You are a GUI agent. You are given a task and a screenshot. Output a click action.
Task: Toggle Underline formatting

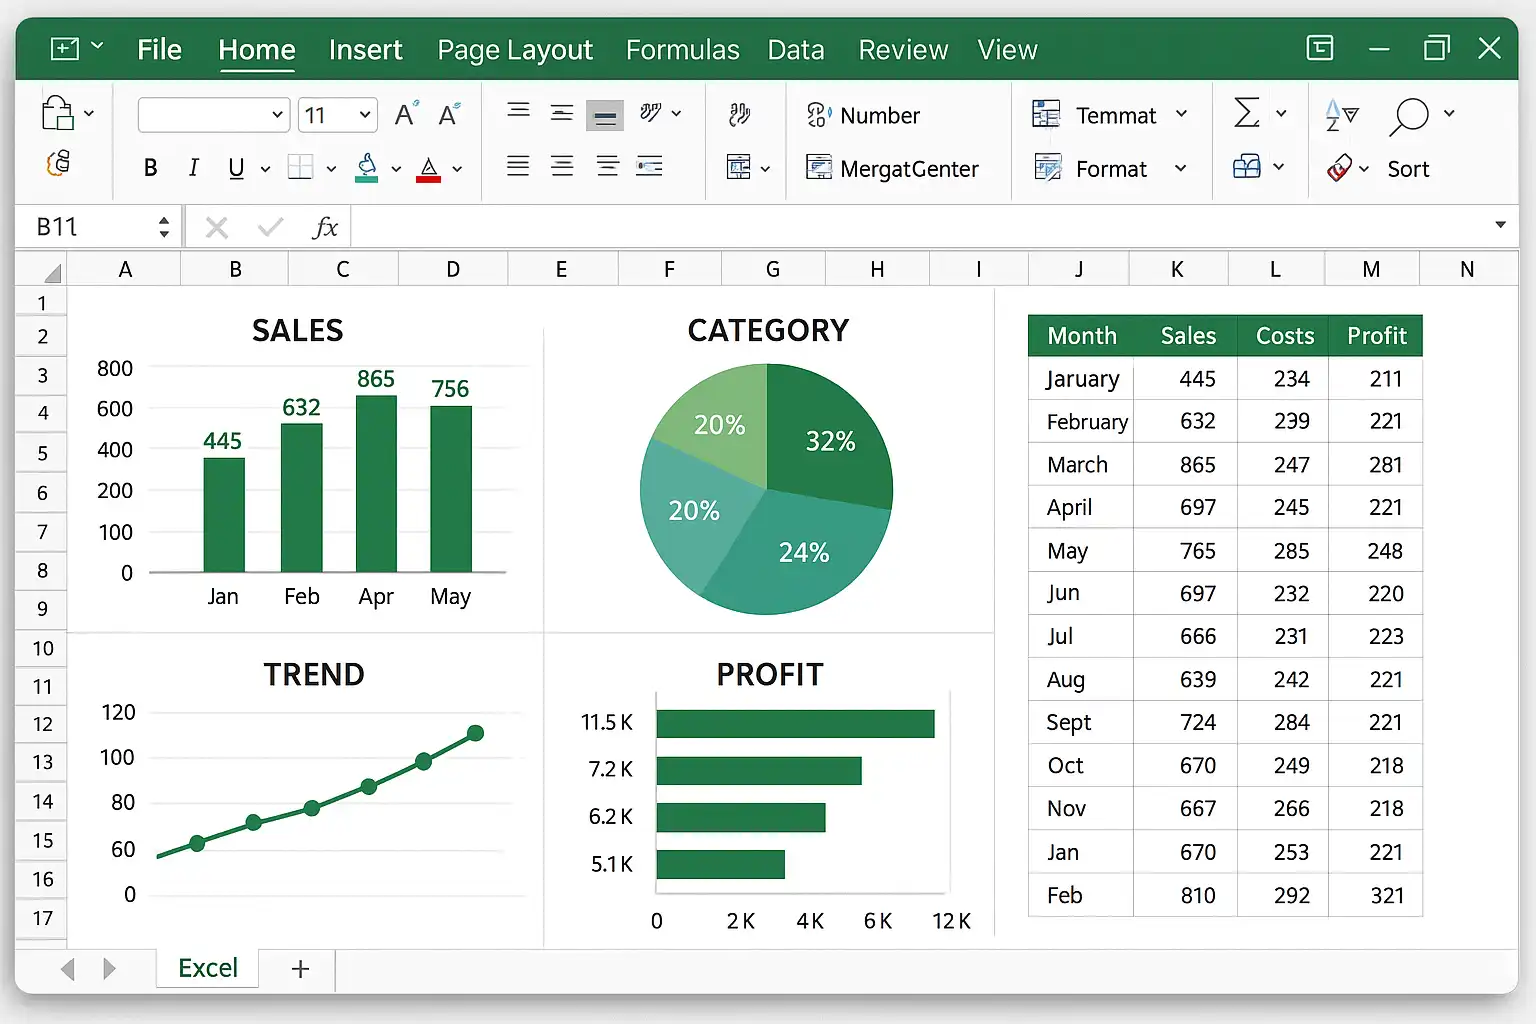(236, 168)
